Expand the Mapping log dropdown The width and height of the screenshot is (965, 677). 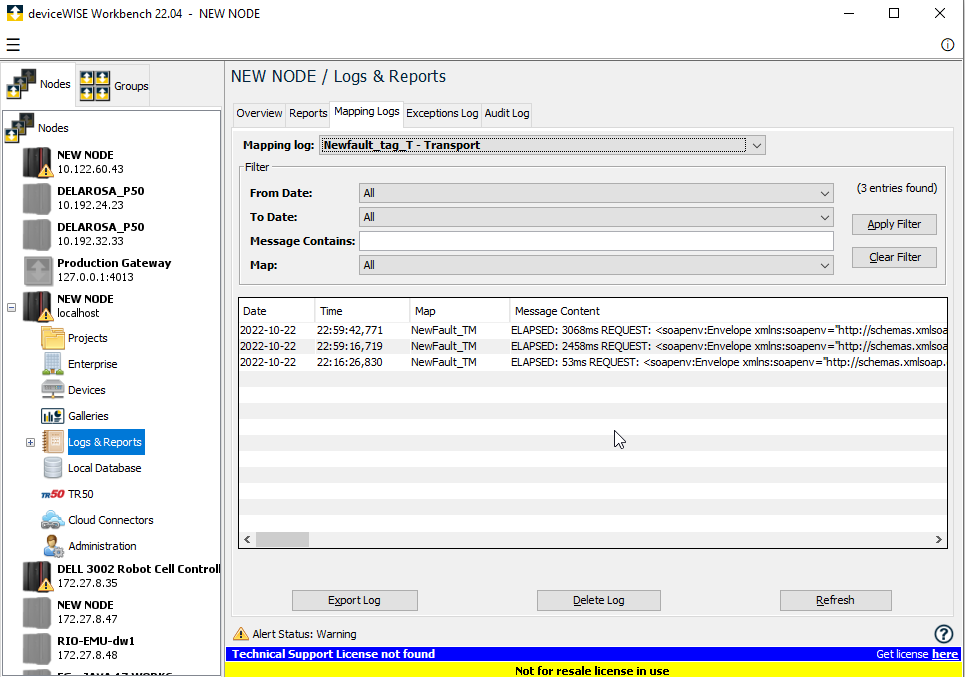pos(757,146)
